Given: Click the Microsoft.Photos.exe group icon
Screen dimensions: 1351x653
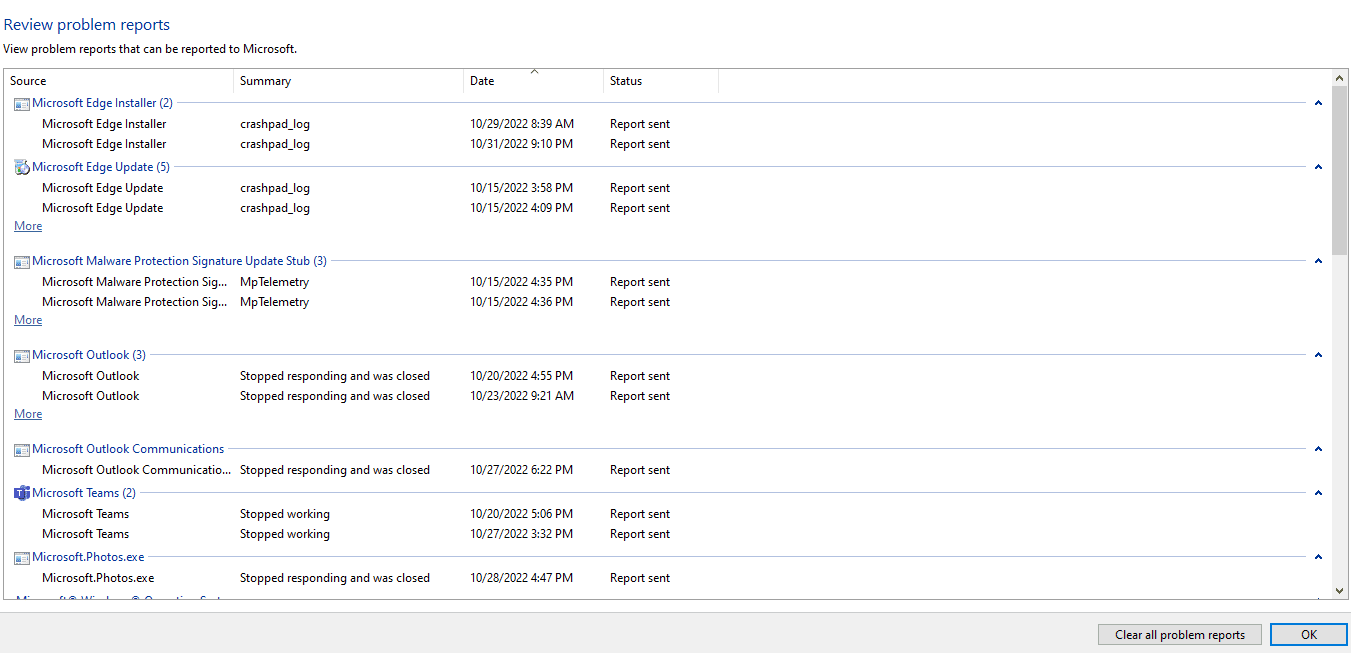Looking at the screenshot, I should click(22, 558).
